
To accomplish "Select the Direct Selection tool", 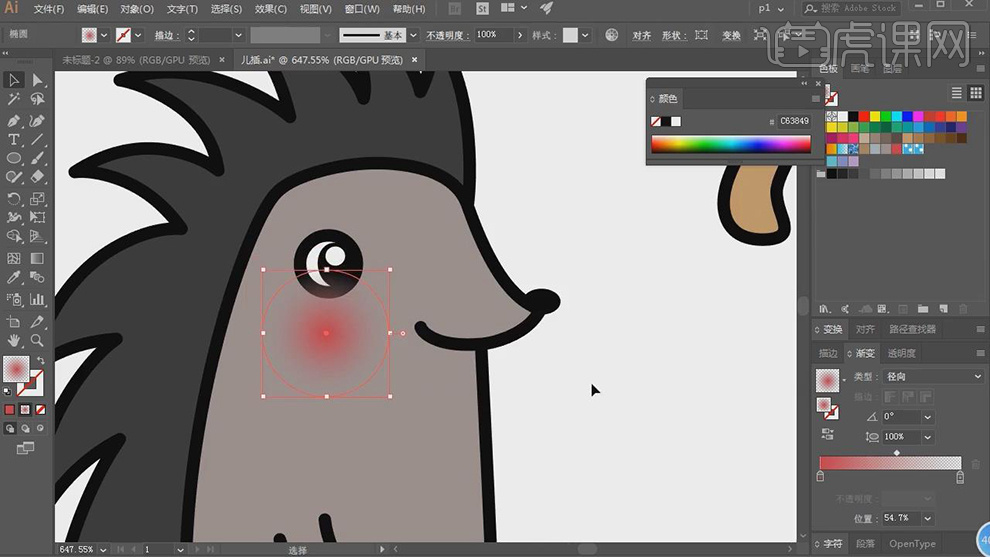I will 37,80.
